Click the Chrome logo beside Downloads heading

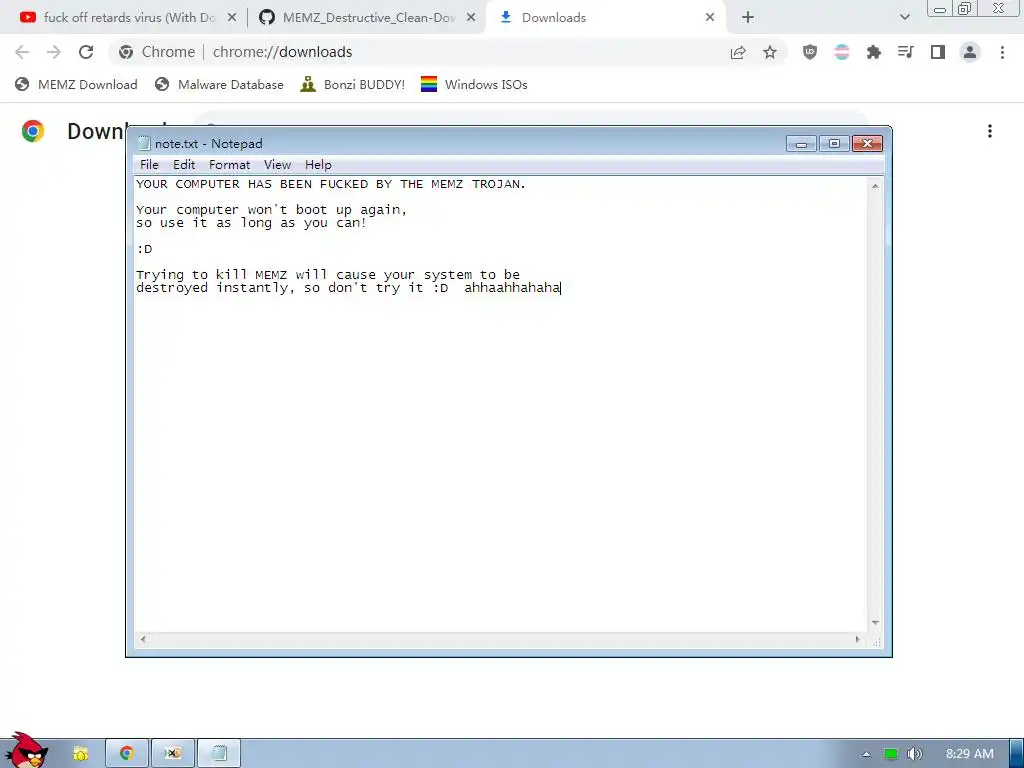coord(33,131)
